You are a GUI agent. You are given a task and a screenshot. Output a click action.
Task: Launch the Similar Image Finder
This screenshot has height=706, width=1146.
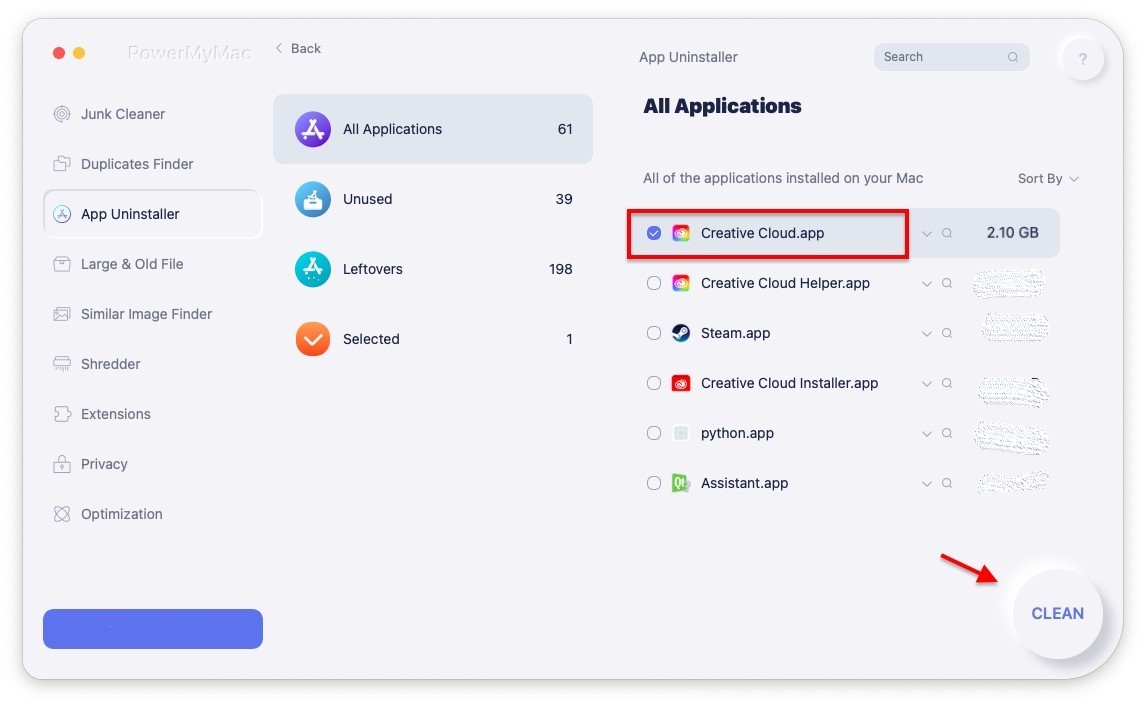tap(146, 313)
